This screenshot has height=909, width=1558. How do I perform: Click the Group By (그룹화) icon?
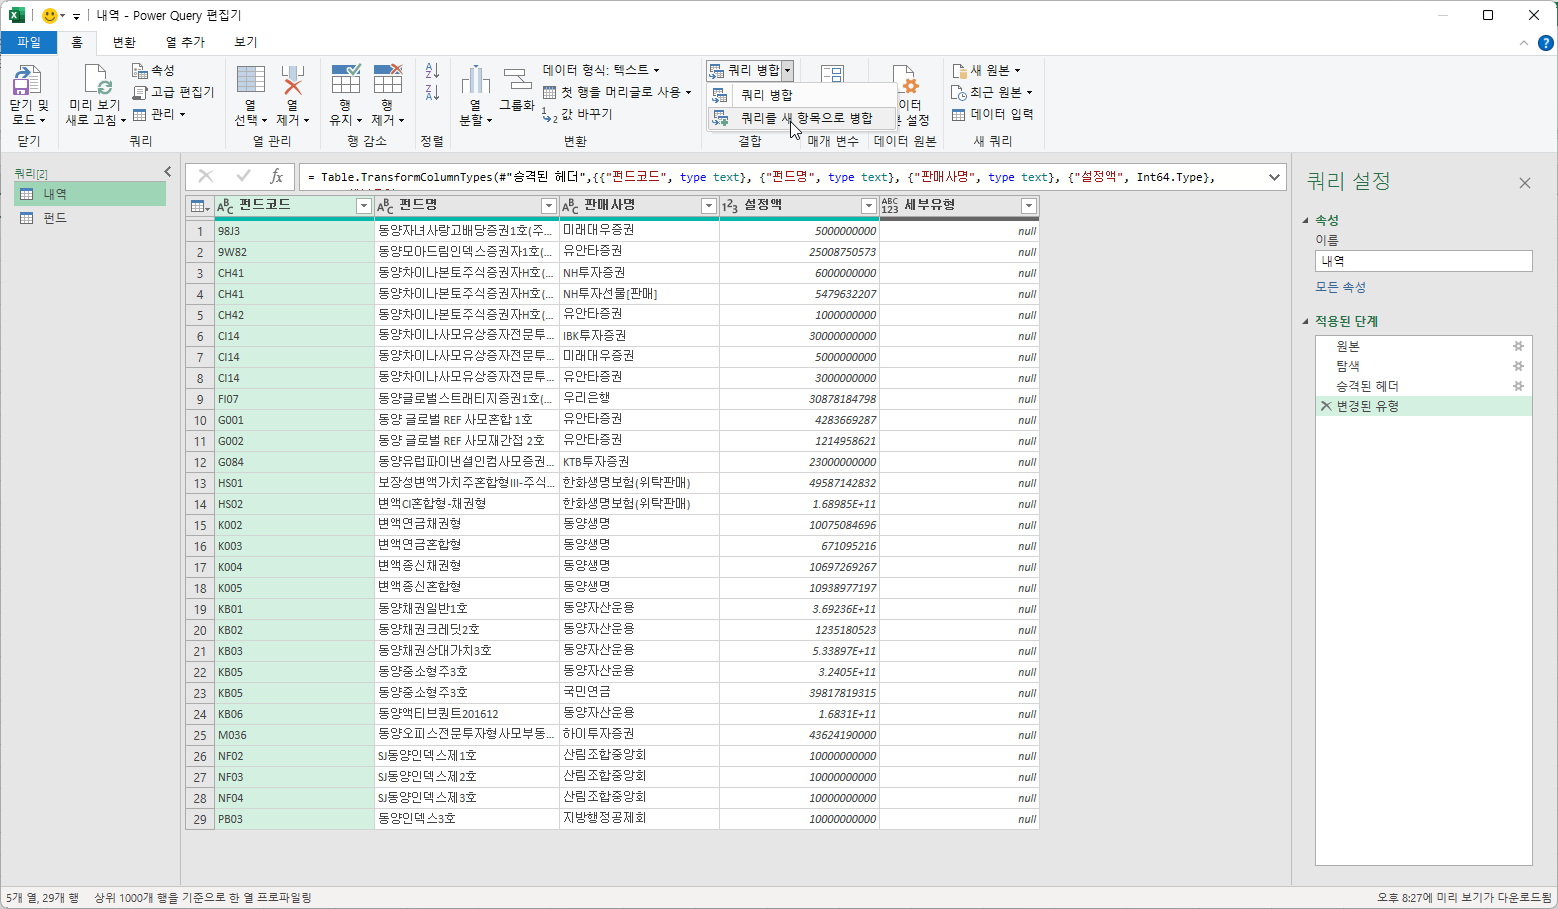[x=517, y=80]
